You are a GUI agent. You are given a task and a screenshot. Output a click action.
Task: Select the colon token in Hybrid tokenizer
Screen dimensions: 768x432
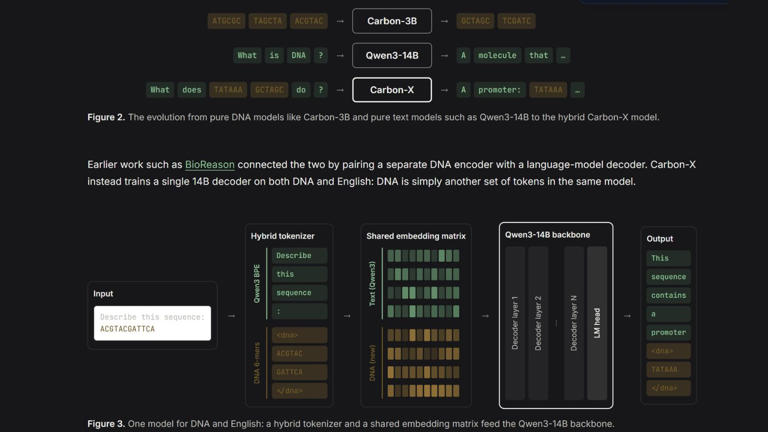(x=299, y=312)
